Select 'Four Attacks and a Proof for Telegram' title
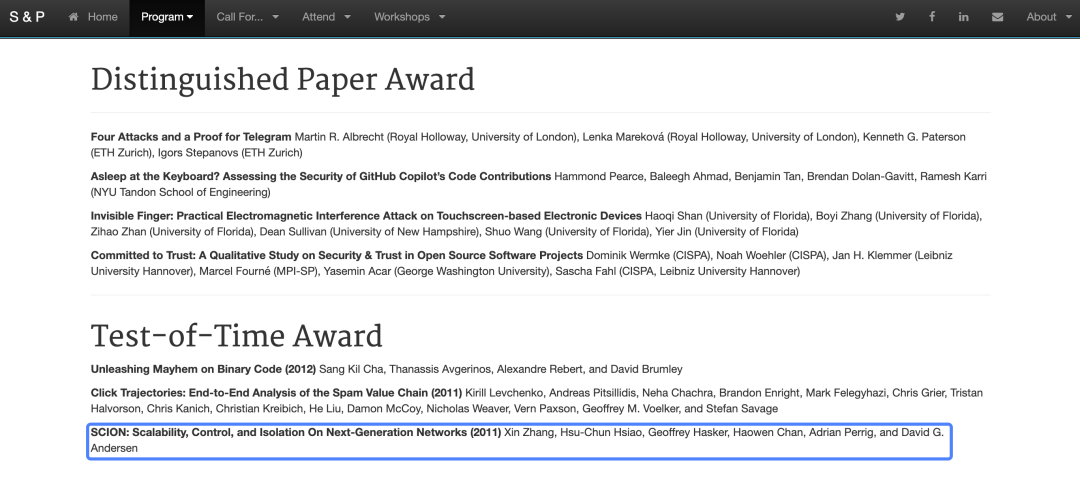 [191, 137]
